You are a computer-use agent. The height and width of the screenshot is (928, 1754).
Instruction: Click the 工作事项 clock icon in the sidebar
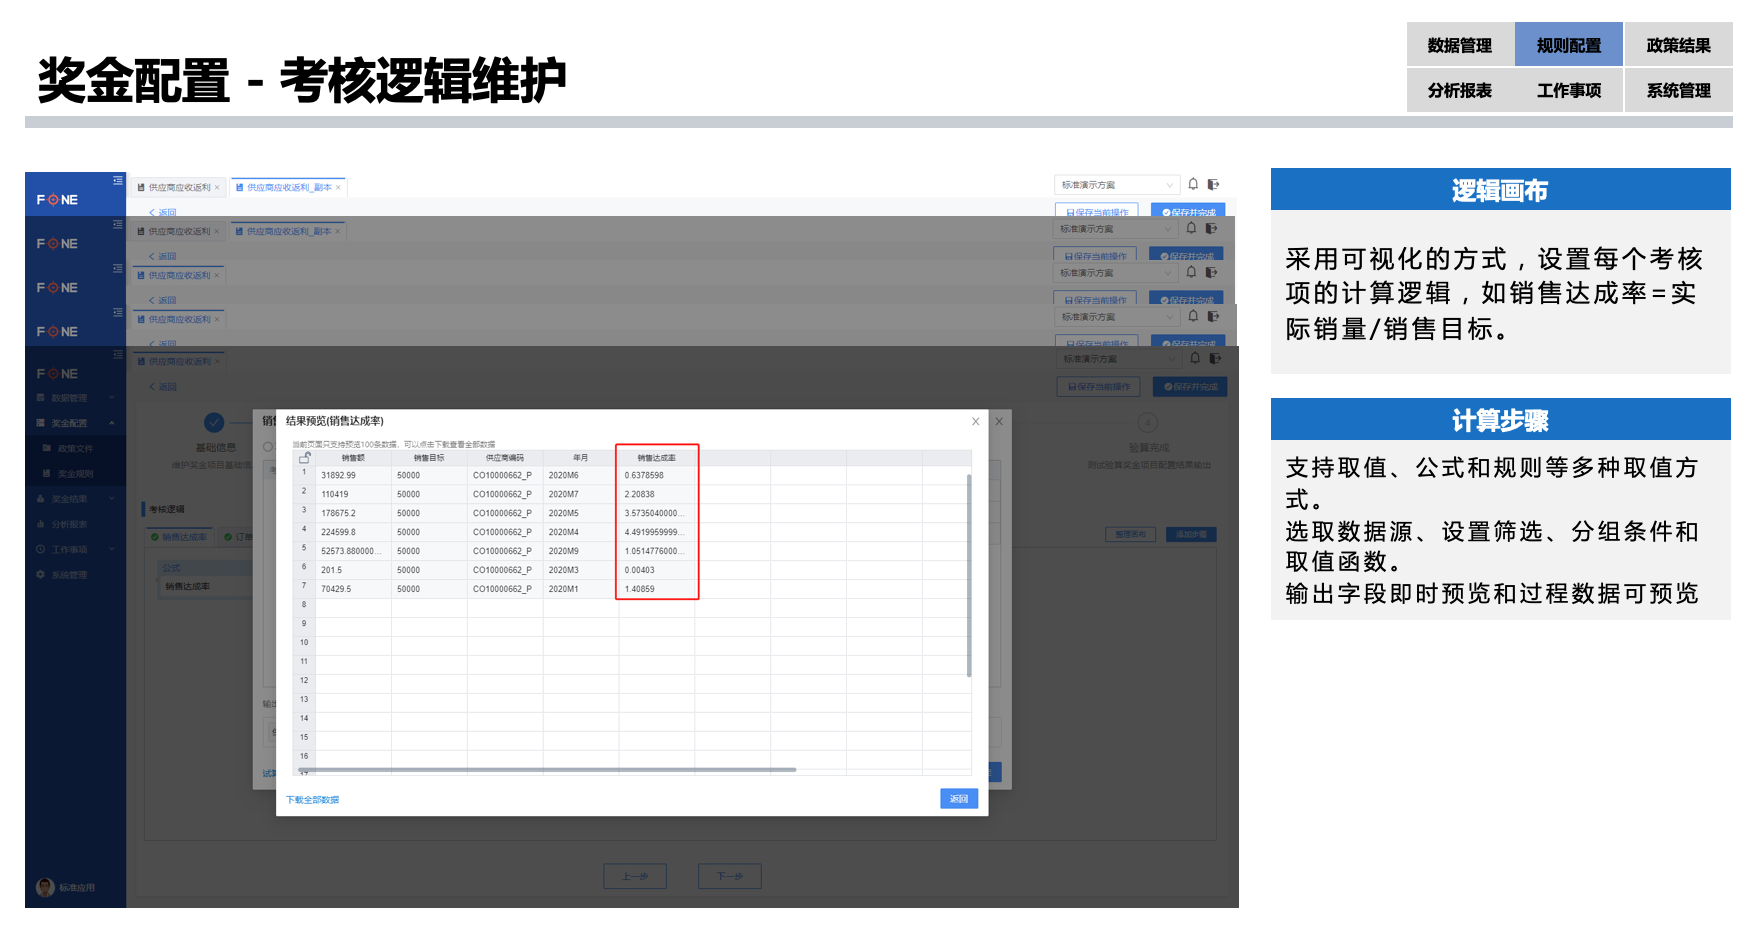[41, 549]
